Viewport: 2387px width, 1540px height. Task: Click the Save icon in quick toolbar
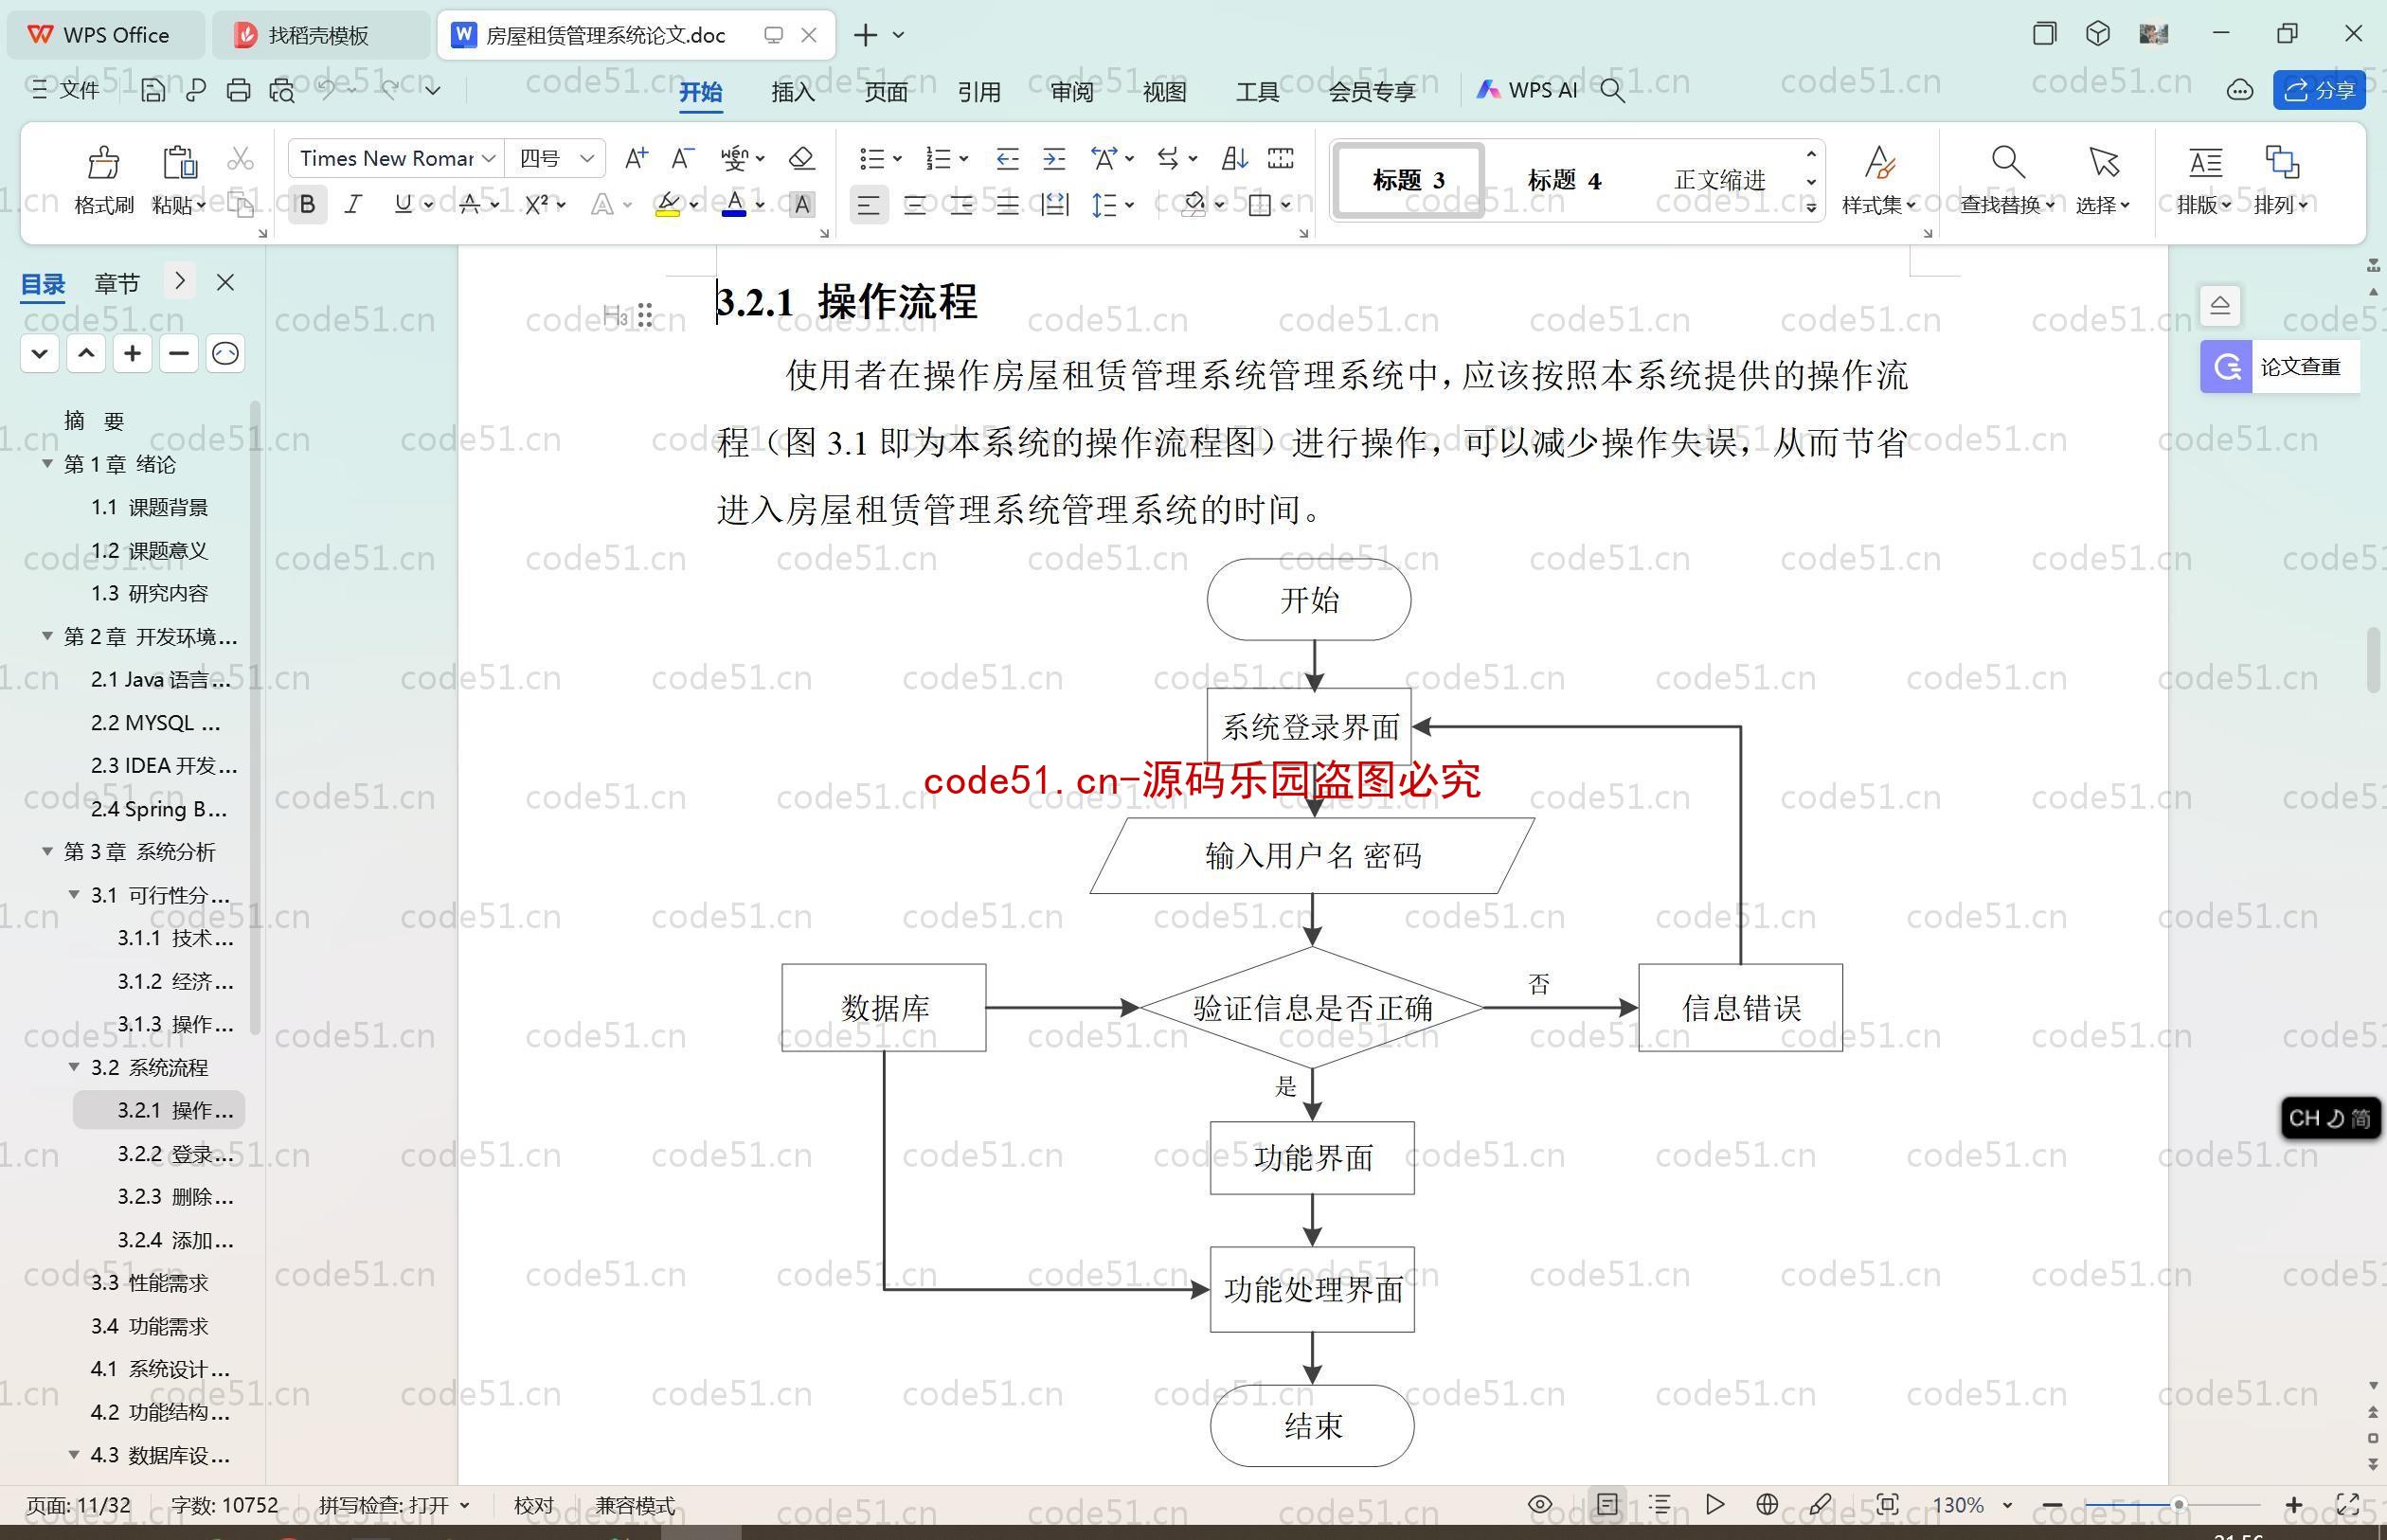[153, 90]
